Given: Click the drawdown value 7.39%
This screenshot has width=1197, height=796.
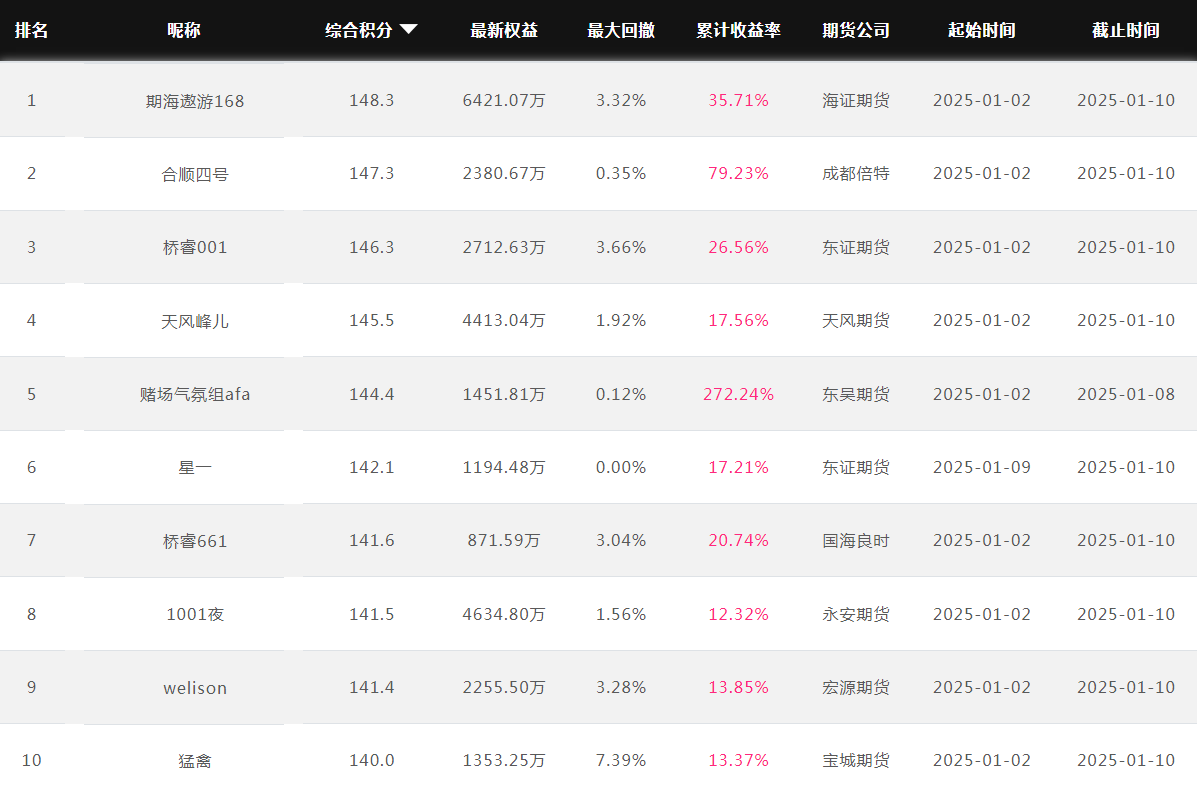Looking at the screenshot, I should point(621,761).
